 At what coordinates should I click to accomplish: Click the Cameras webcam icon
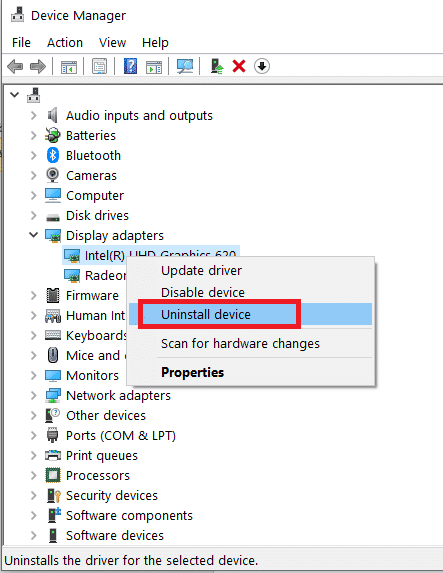(53, 175)
